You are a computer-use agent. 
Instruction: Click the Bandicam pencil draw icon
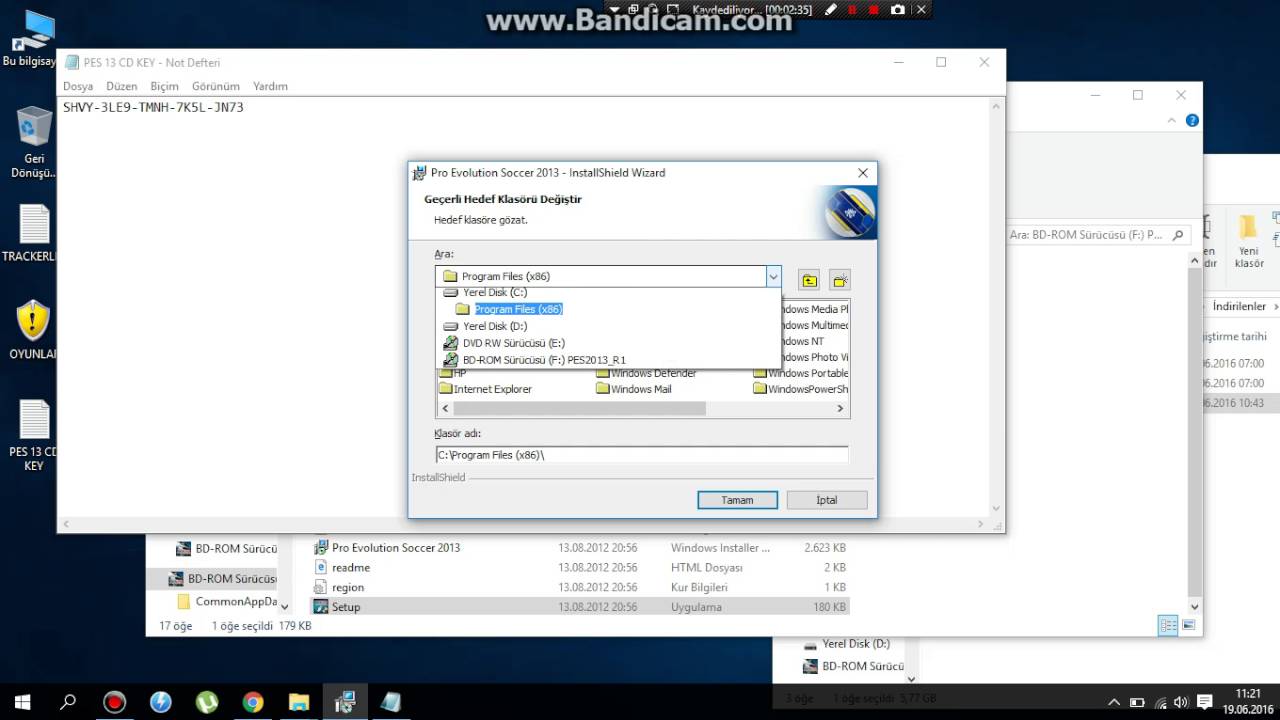tap(831, 9)
